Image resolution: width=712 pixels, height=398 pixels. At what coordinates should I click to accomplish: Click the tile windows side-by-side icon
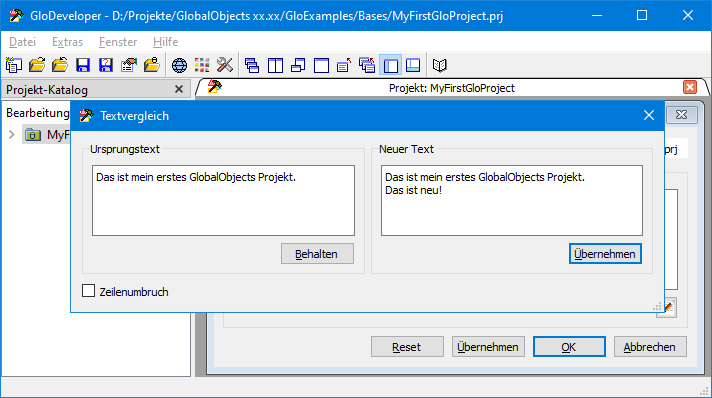click(x=275, y=65)
